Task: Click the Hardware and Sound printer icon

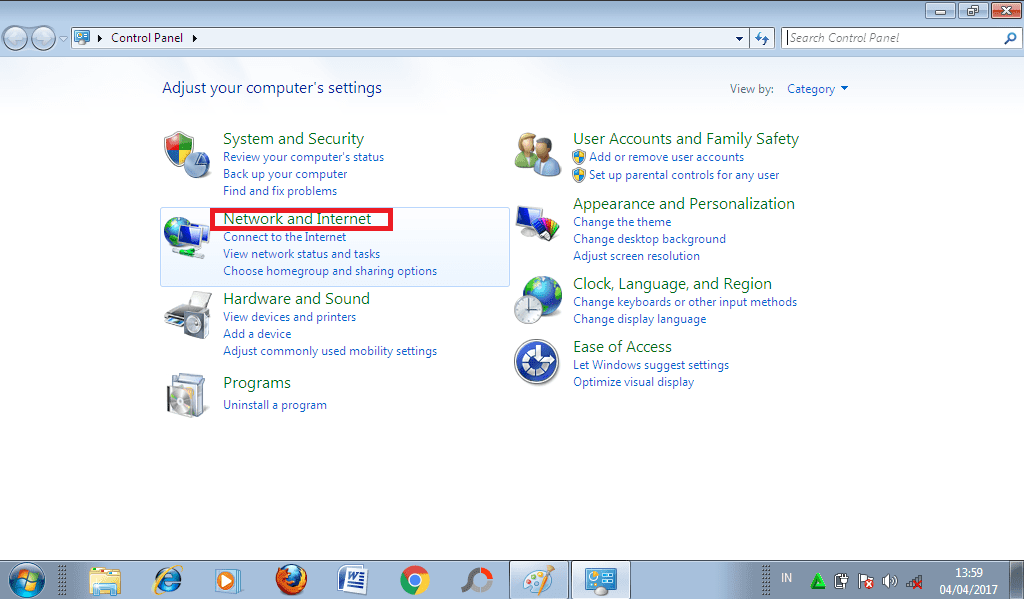Action: tap(188, 315)
